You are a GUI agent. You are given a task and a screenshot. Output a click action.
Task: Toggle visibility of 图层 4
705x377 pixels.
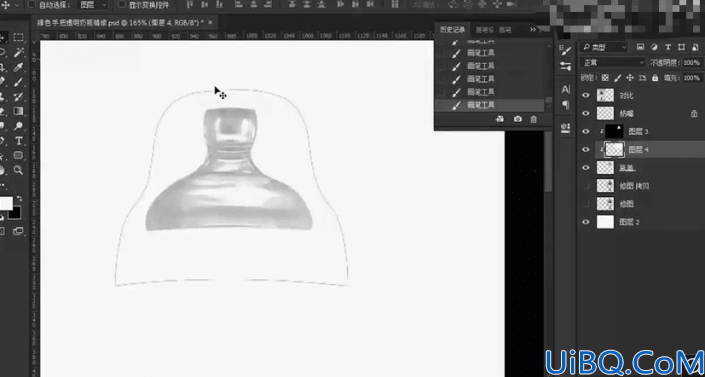click(585, 149)
